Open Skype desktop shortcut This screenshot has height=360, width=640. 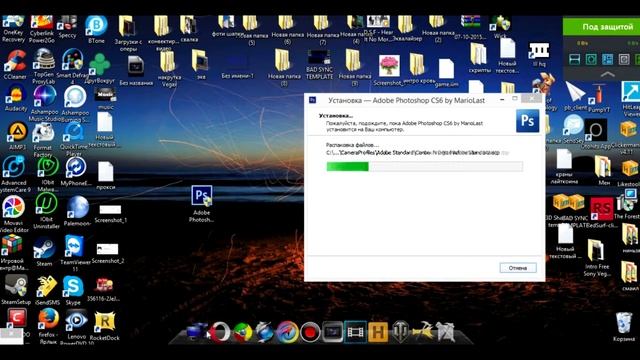click(x=73, y=290)
